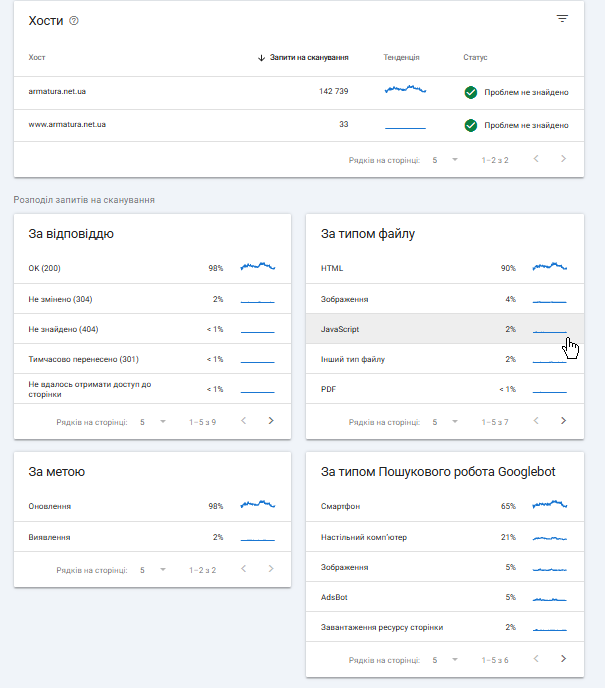The height and width of the screenshot is (688, 605).
Task: Sort by Запити на сканування arrow icon
Action: pyautogui.click(x=261, y=57)
